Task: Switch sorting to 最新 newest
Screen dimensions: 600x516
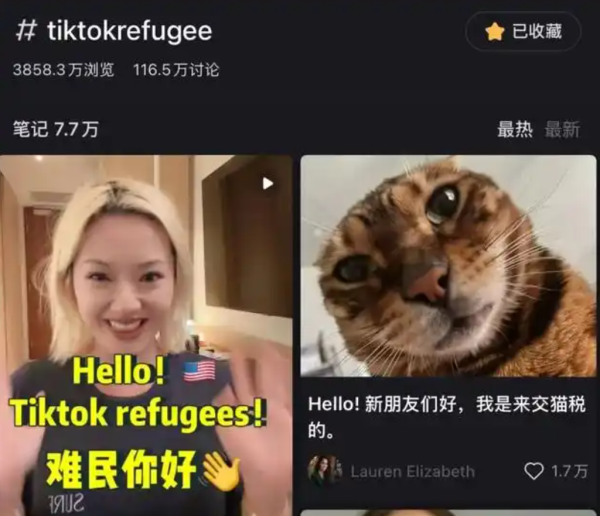Action: (x=562, y=129)
